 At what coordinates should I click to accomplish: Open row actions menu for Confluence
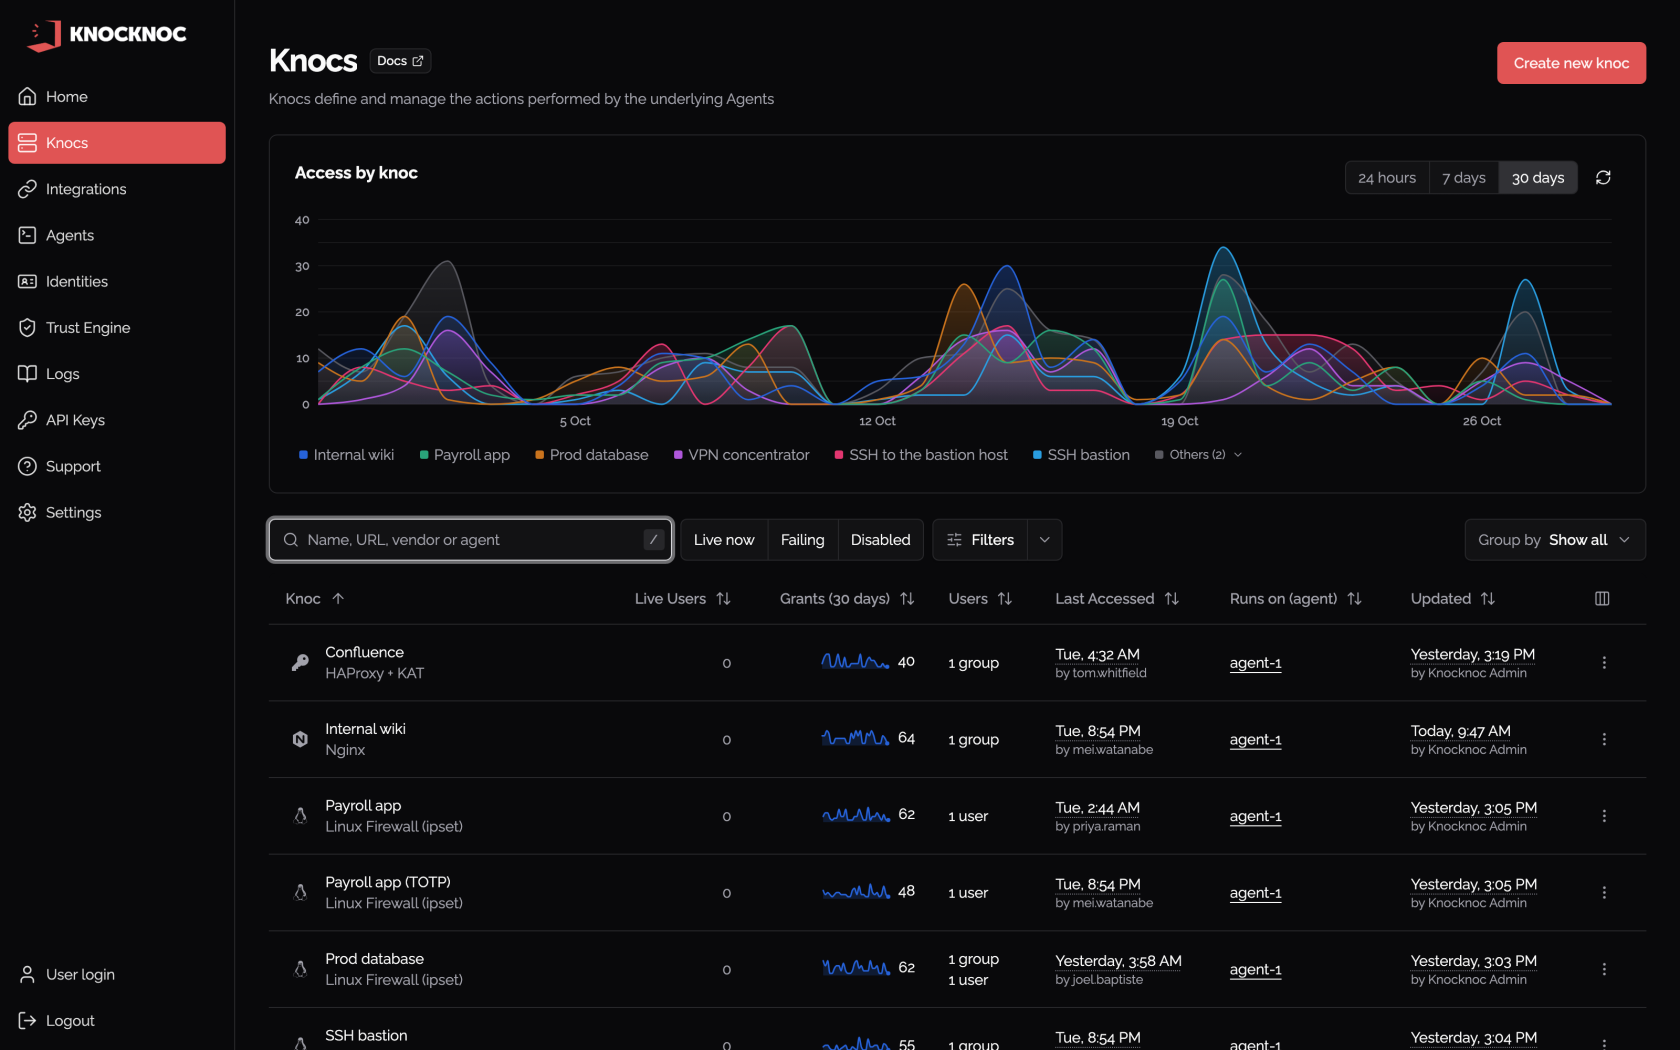1604,663
